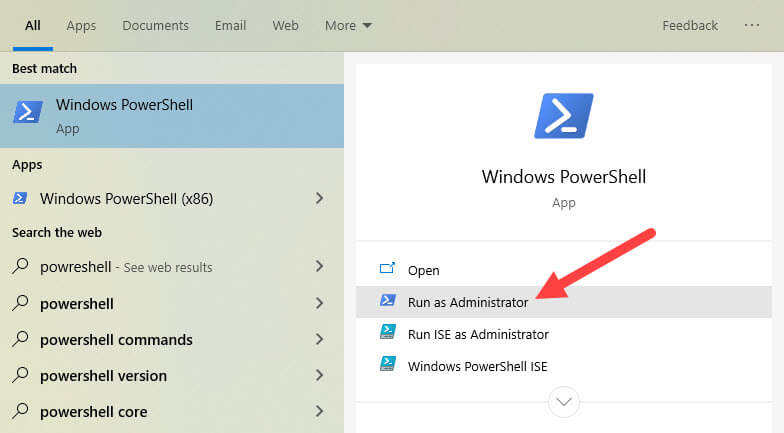The height and width of the screenshot is (433, 784).
Task: Open the Email search tab
Action: 230,26
